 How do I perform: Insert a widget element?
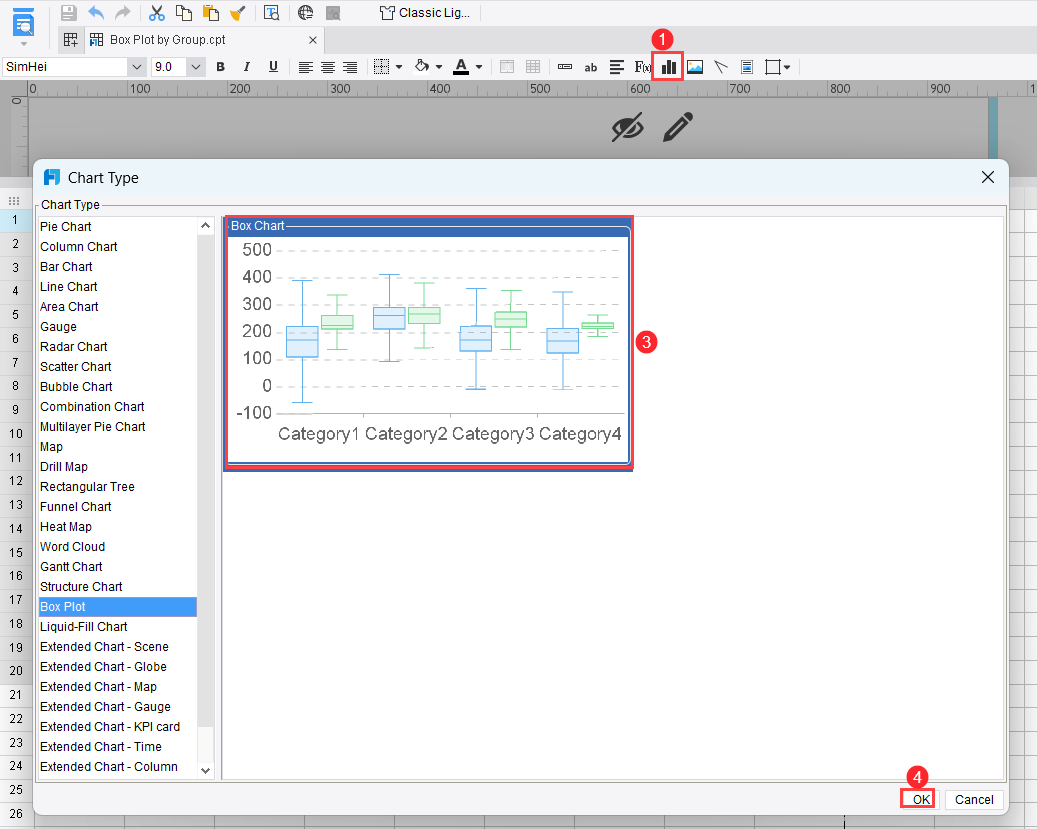pyautogui.click(x=565, y=67)
